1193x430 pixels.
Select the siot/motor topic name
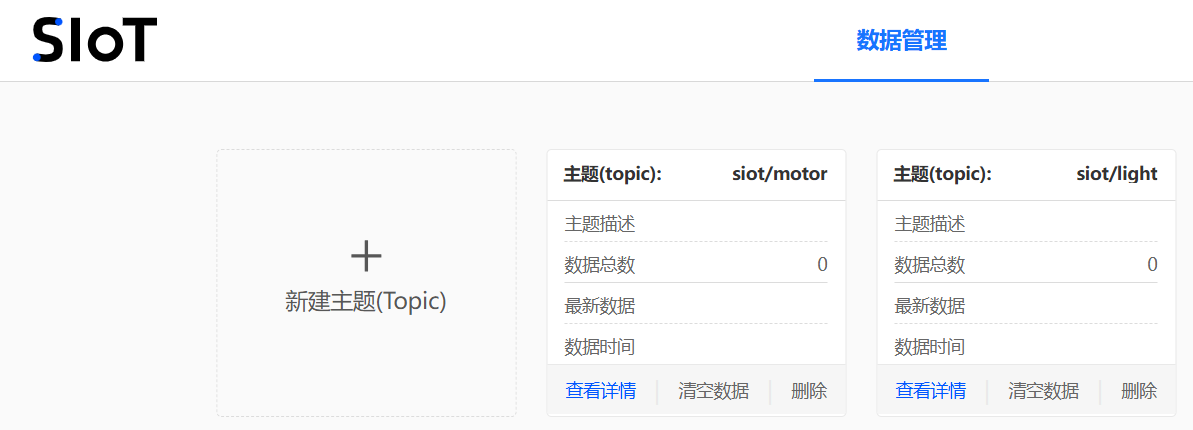tap(780, 174)
